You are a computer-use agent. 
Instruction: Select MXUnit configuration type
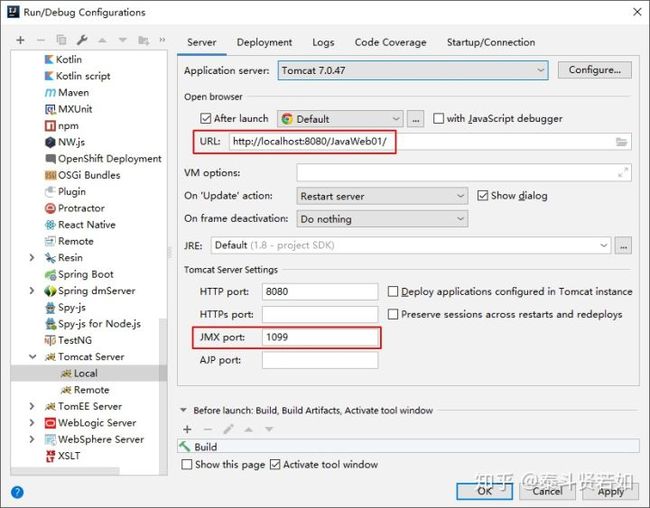coord(68,109)
